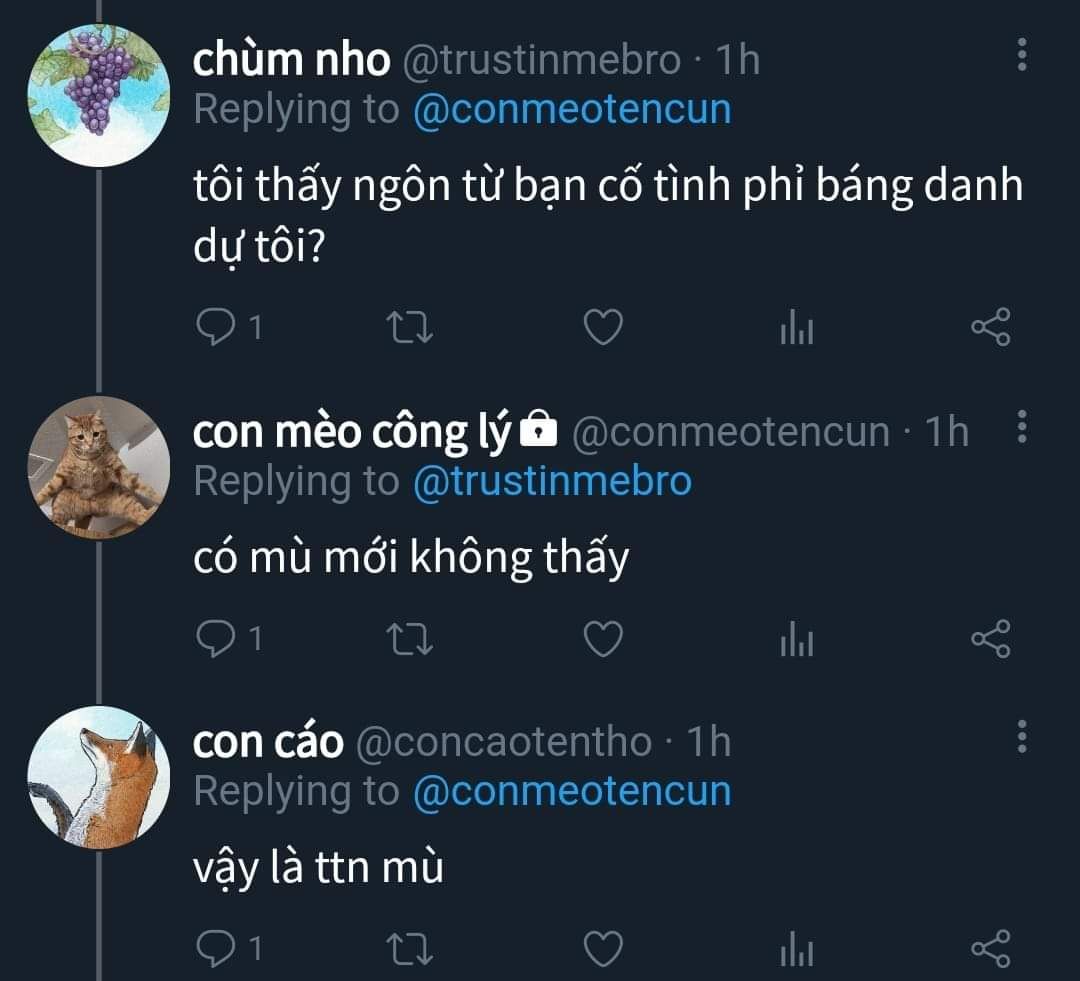1080x981 pixels.
Task: Like con cáo's tweet
Action: (603, 949)
